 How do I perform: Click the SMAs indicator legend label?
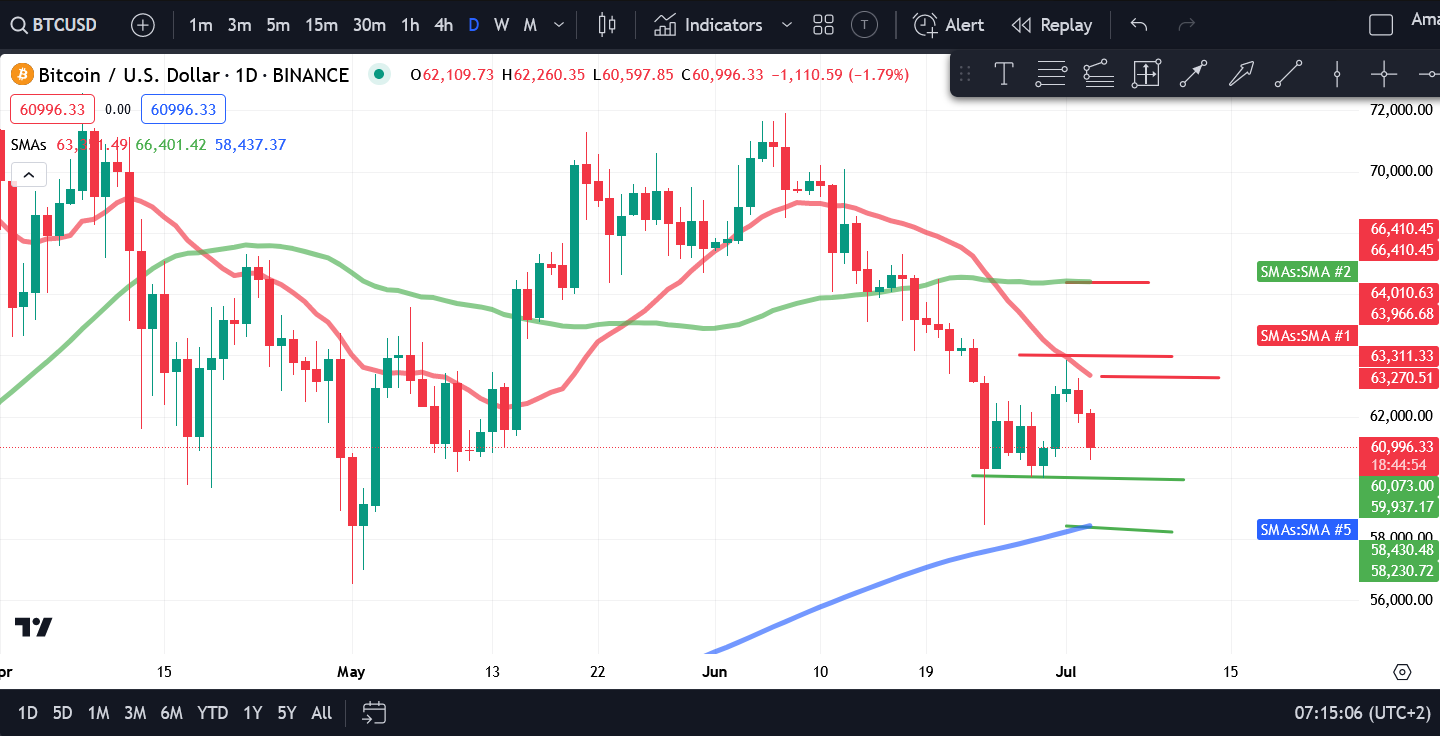pyautogui.click(x=28, y=145)
